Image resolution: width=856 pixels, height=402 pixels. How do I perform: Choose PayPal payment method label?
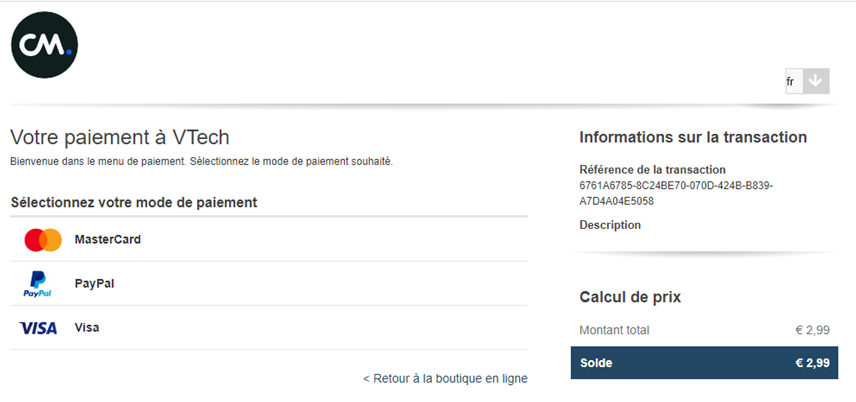click(x=94, y=283)
